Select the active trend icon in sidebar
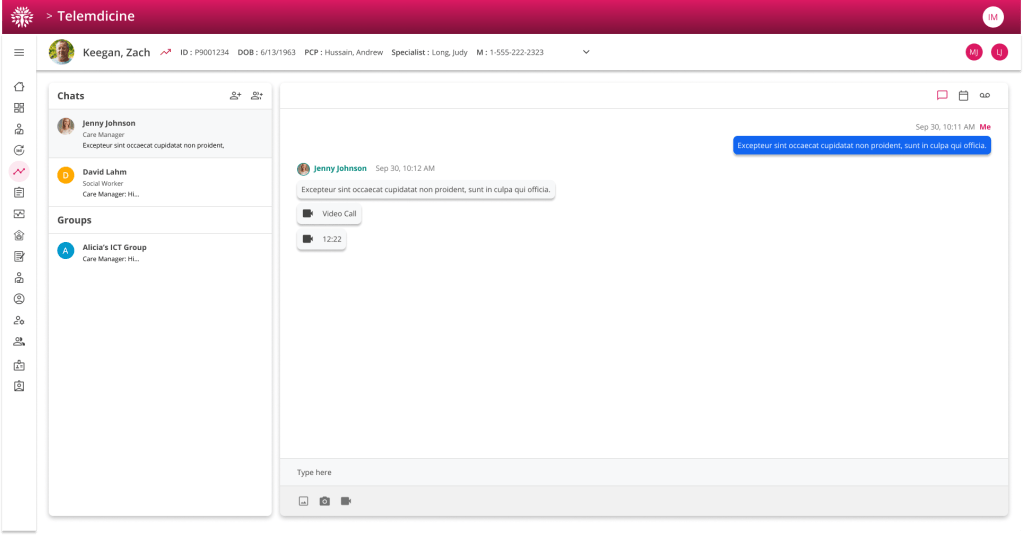1023x535 pixels. [19, 171]
